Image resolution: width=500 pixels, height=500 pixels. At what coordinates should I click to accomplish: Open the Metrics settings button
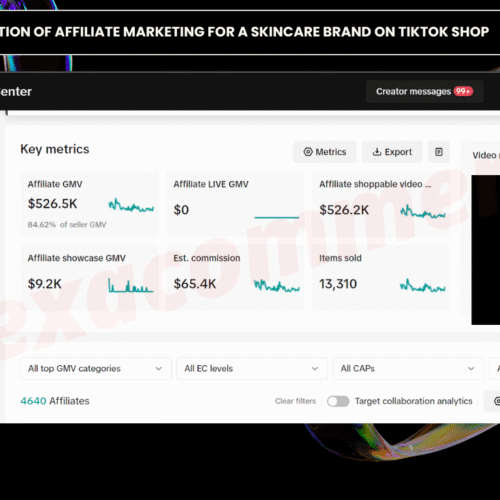[x=325, y=152]
